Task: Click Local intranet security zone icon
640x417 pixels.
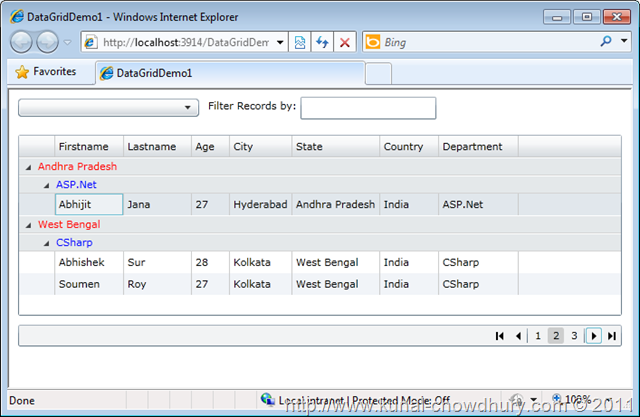Action: (268, 399)
